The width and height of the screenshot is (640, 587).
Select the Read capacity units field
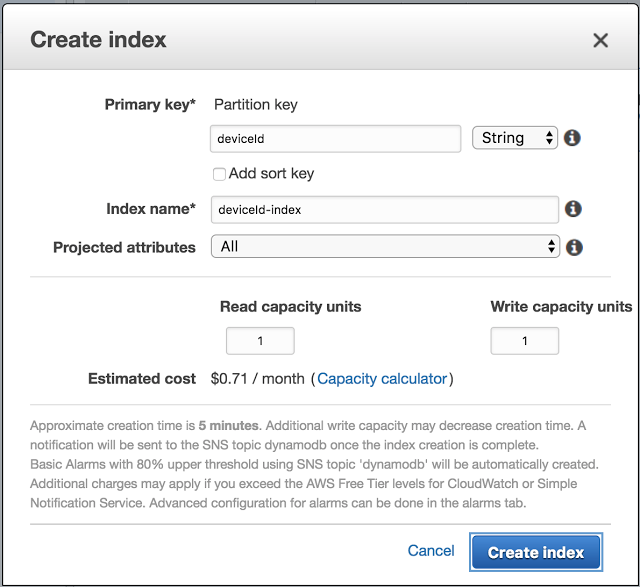[x=260, y=341]
